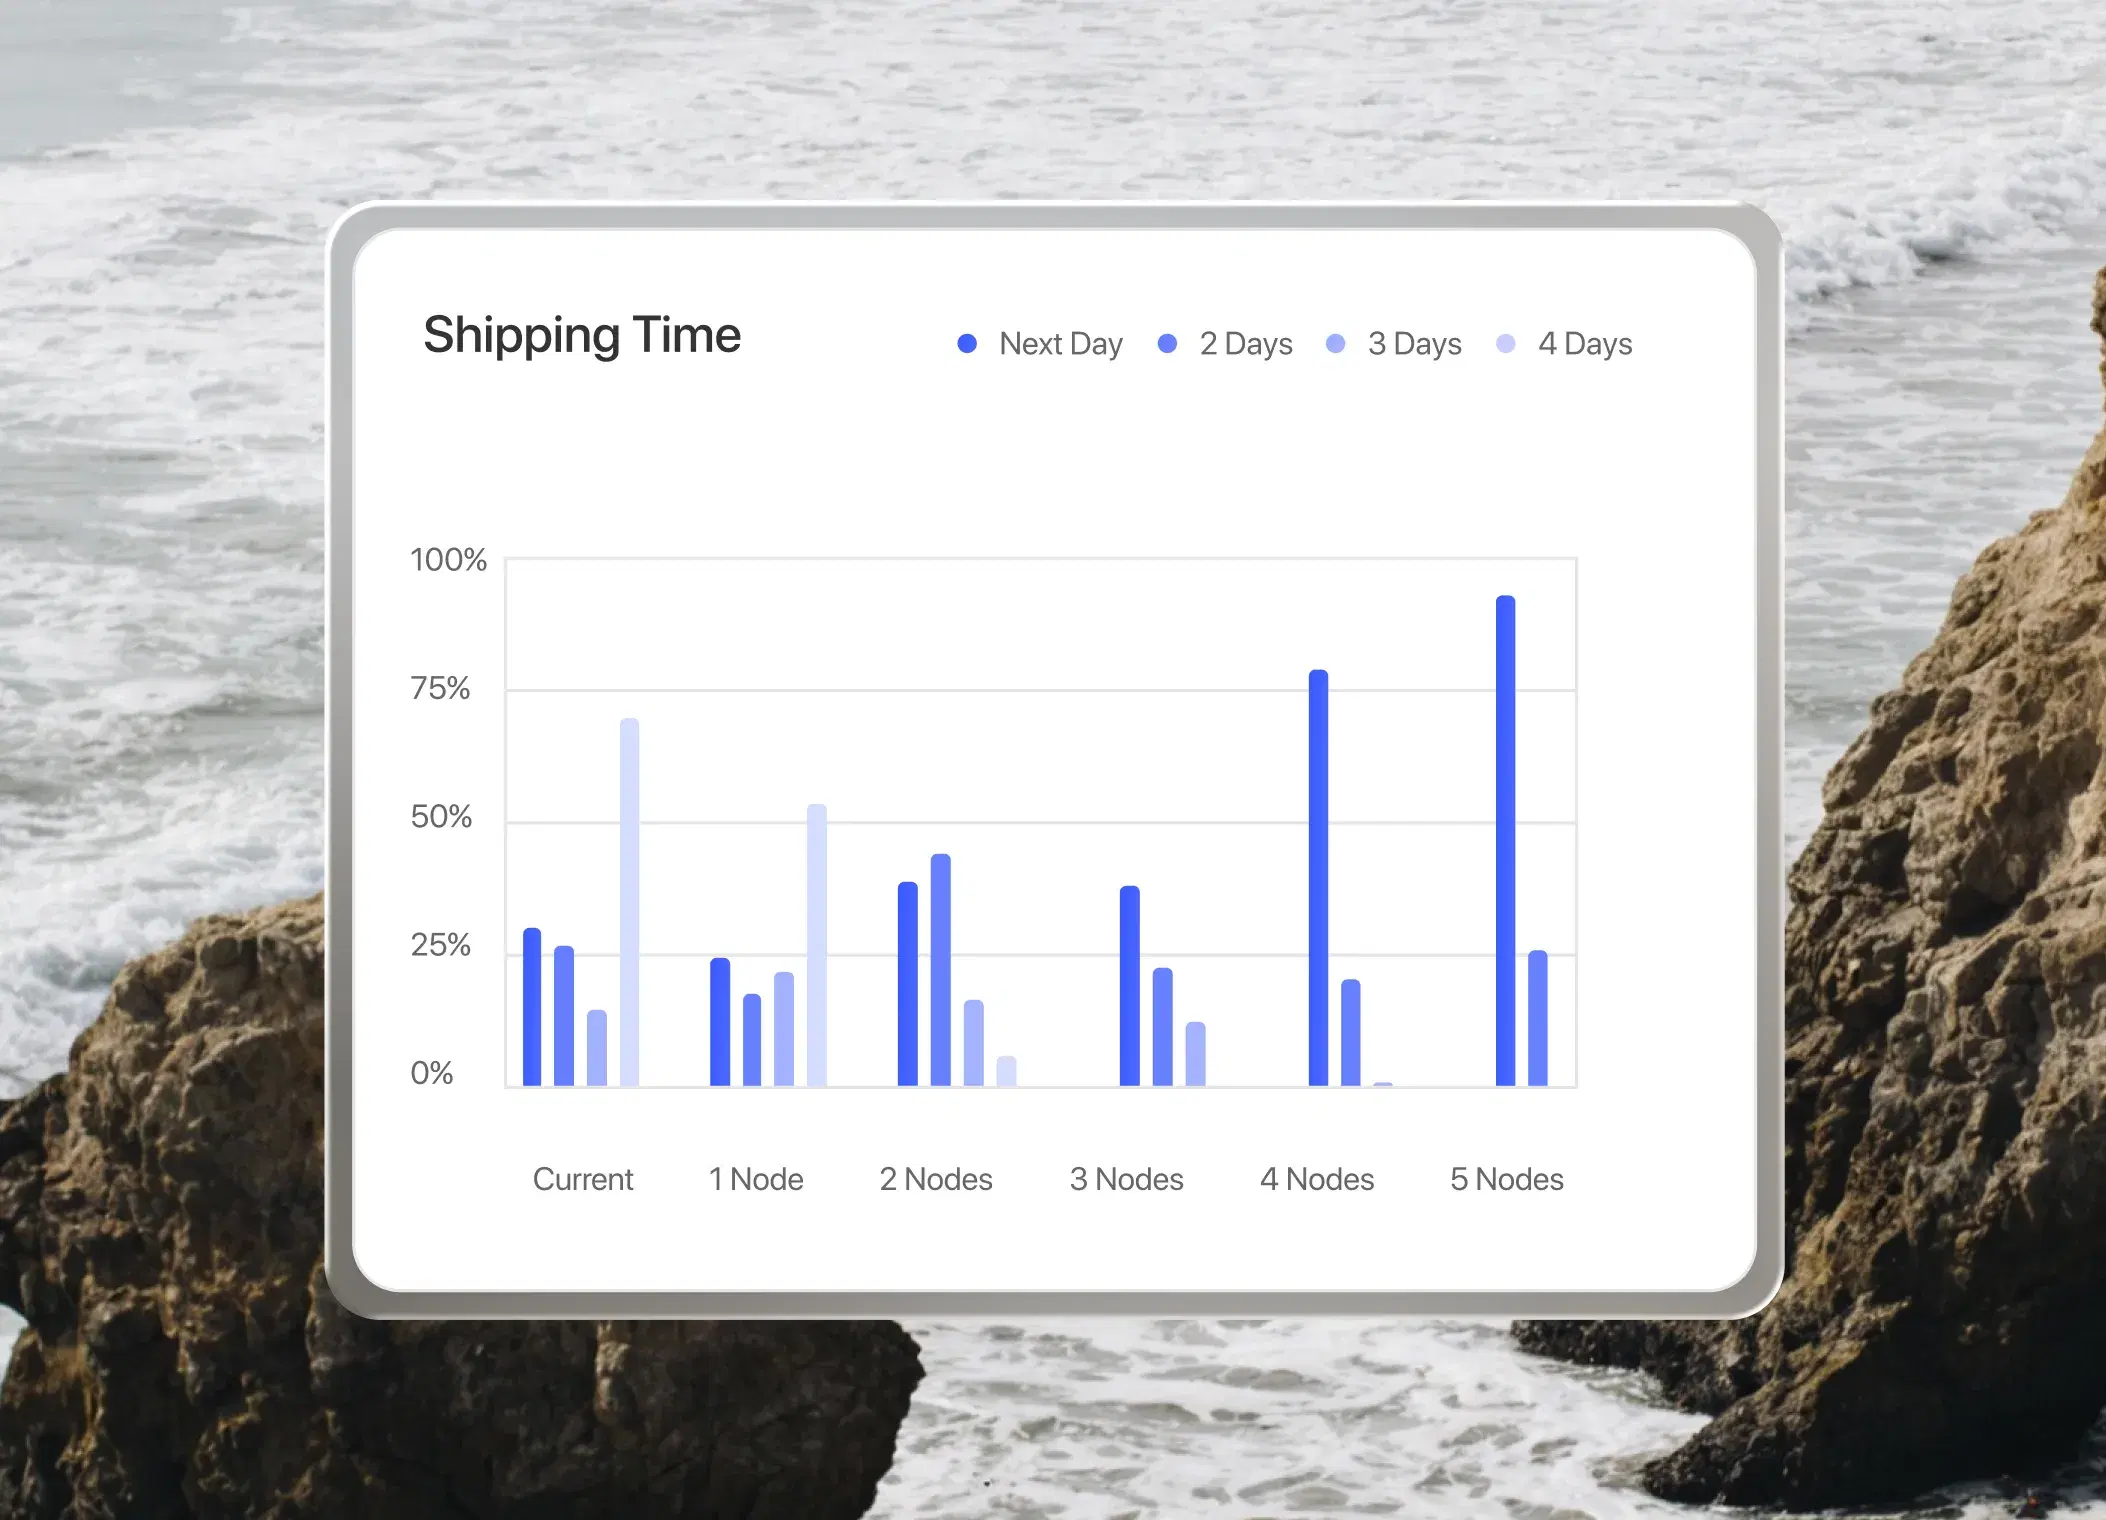Screen dimensions: 2106x1520
Task: Click the 25% y-axis label
Action: pyautogui.click(x=440, y=945)
